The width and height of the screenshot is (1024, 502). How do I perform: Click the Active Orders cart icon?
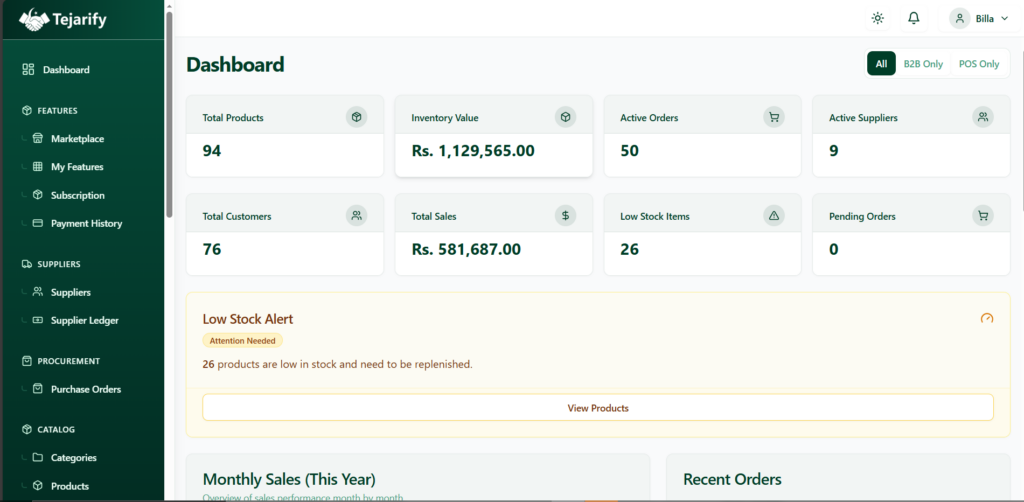click(774, 117)
